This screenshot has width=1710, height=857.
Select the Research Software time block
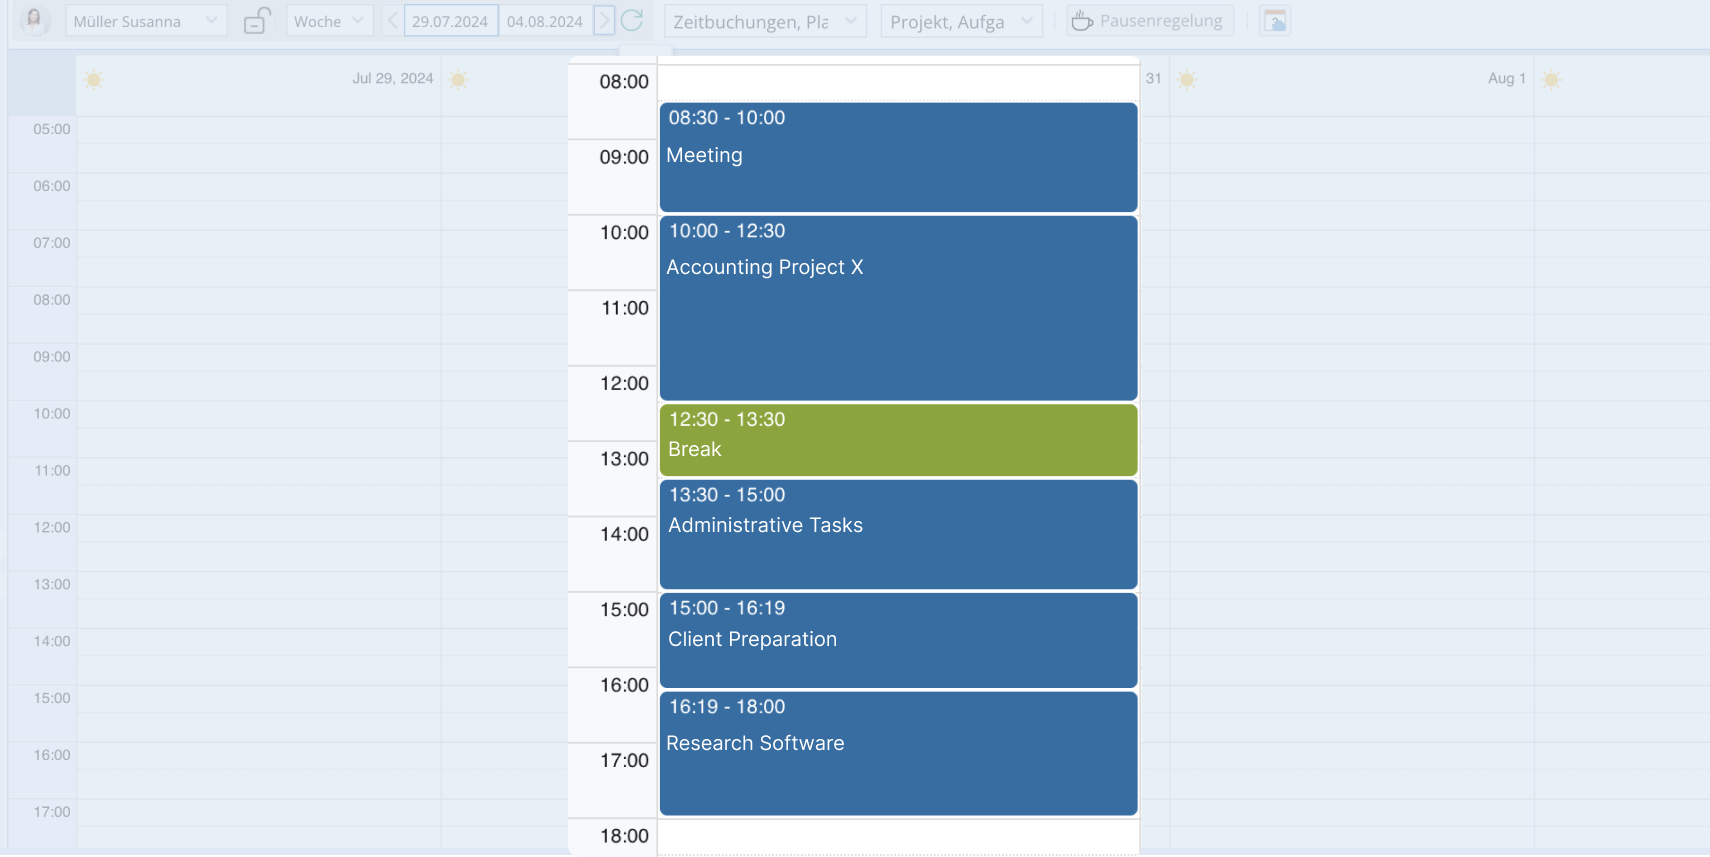(898, 754)
